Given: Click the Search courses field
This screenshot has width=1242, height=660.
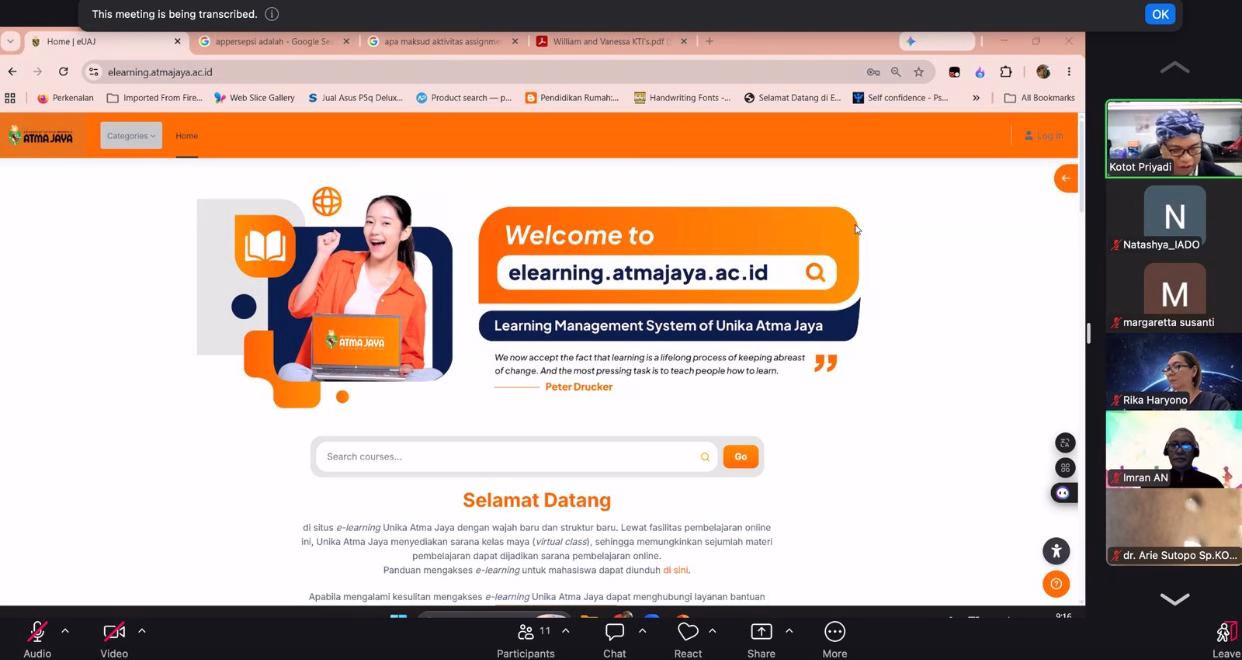Looking at the screenshot, I should [x=516, y=457].
